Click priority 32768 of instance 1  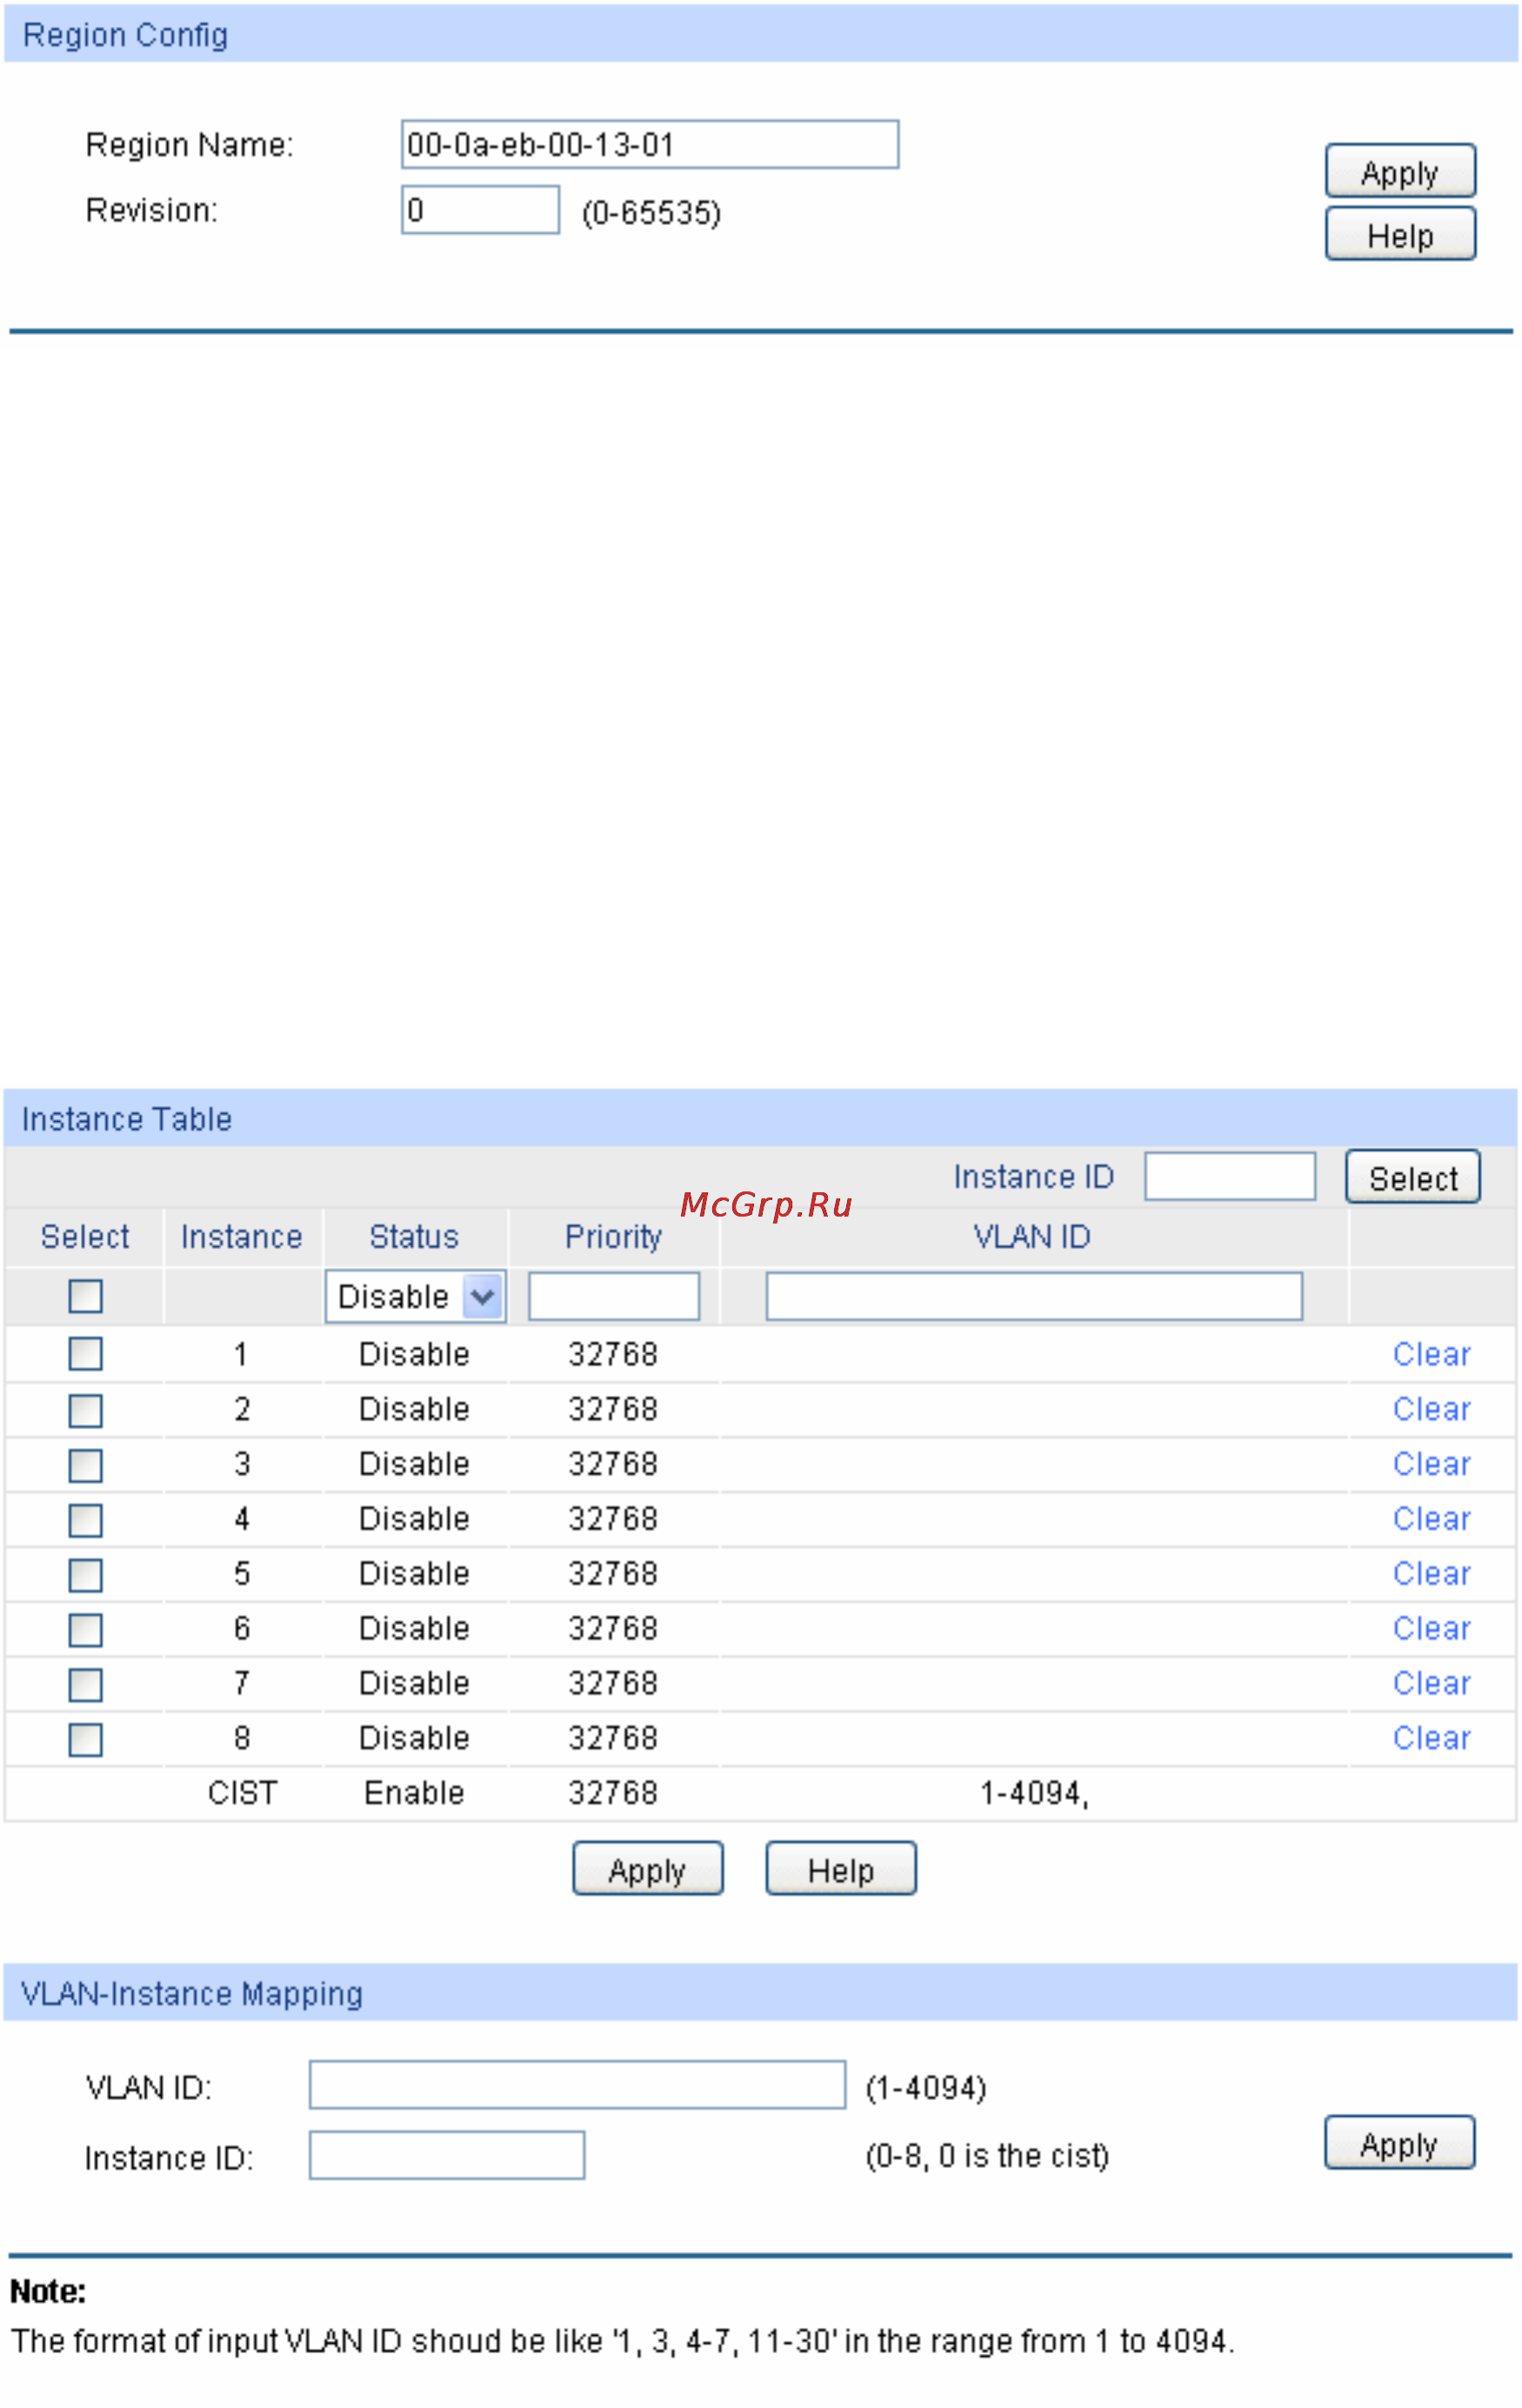click(x=613, y=1355)
